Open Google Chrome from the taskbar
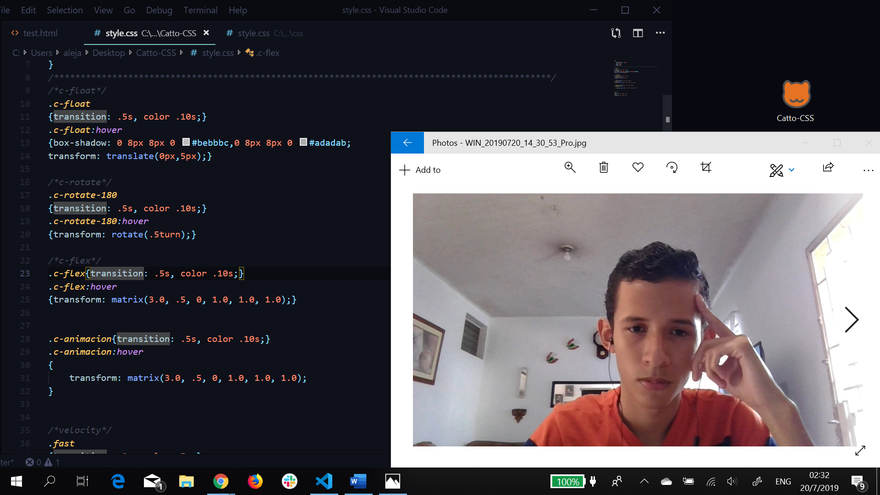 point(221,481)
